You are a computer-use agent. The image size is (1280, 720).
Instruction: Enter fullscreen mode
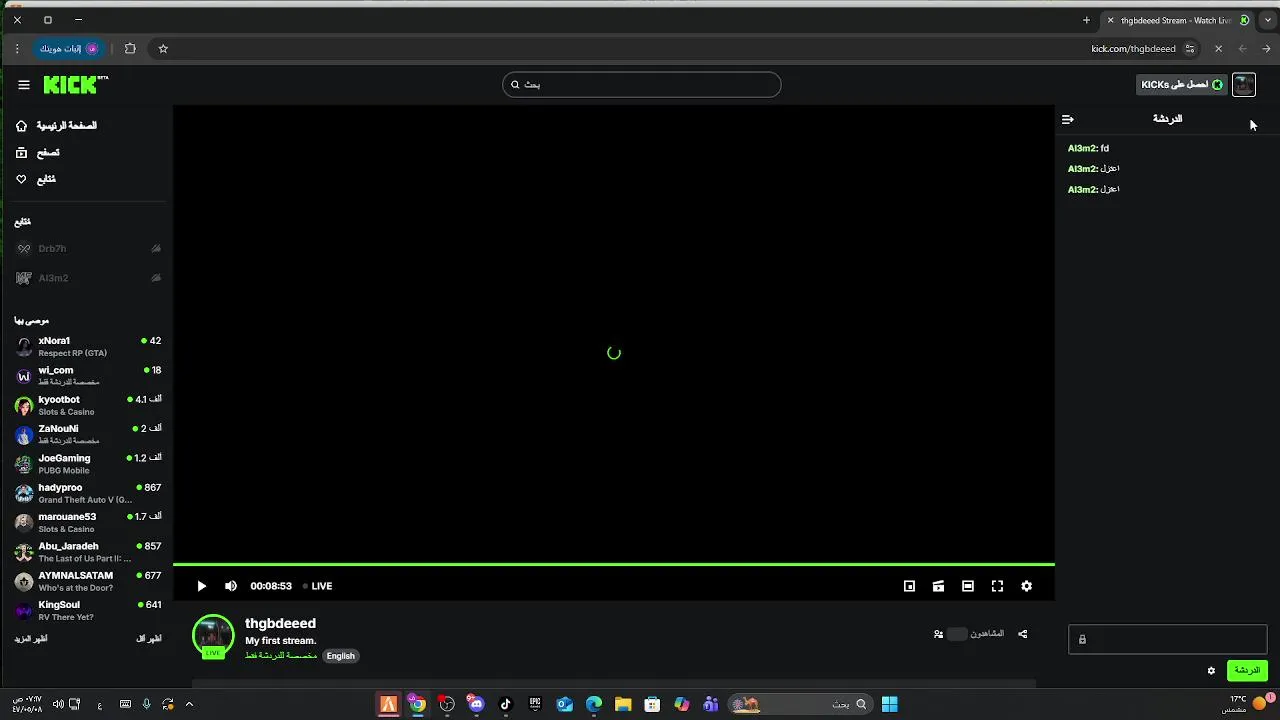[997, 586]
